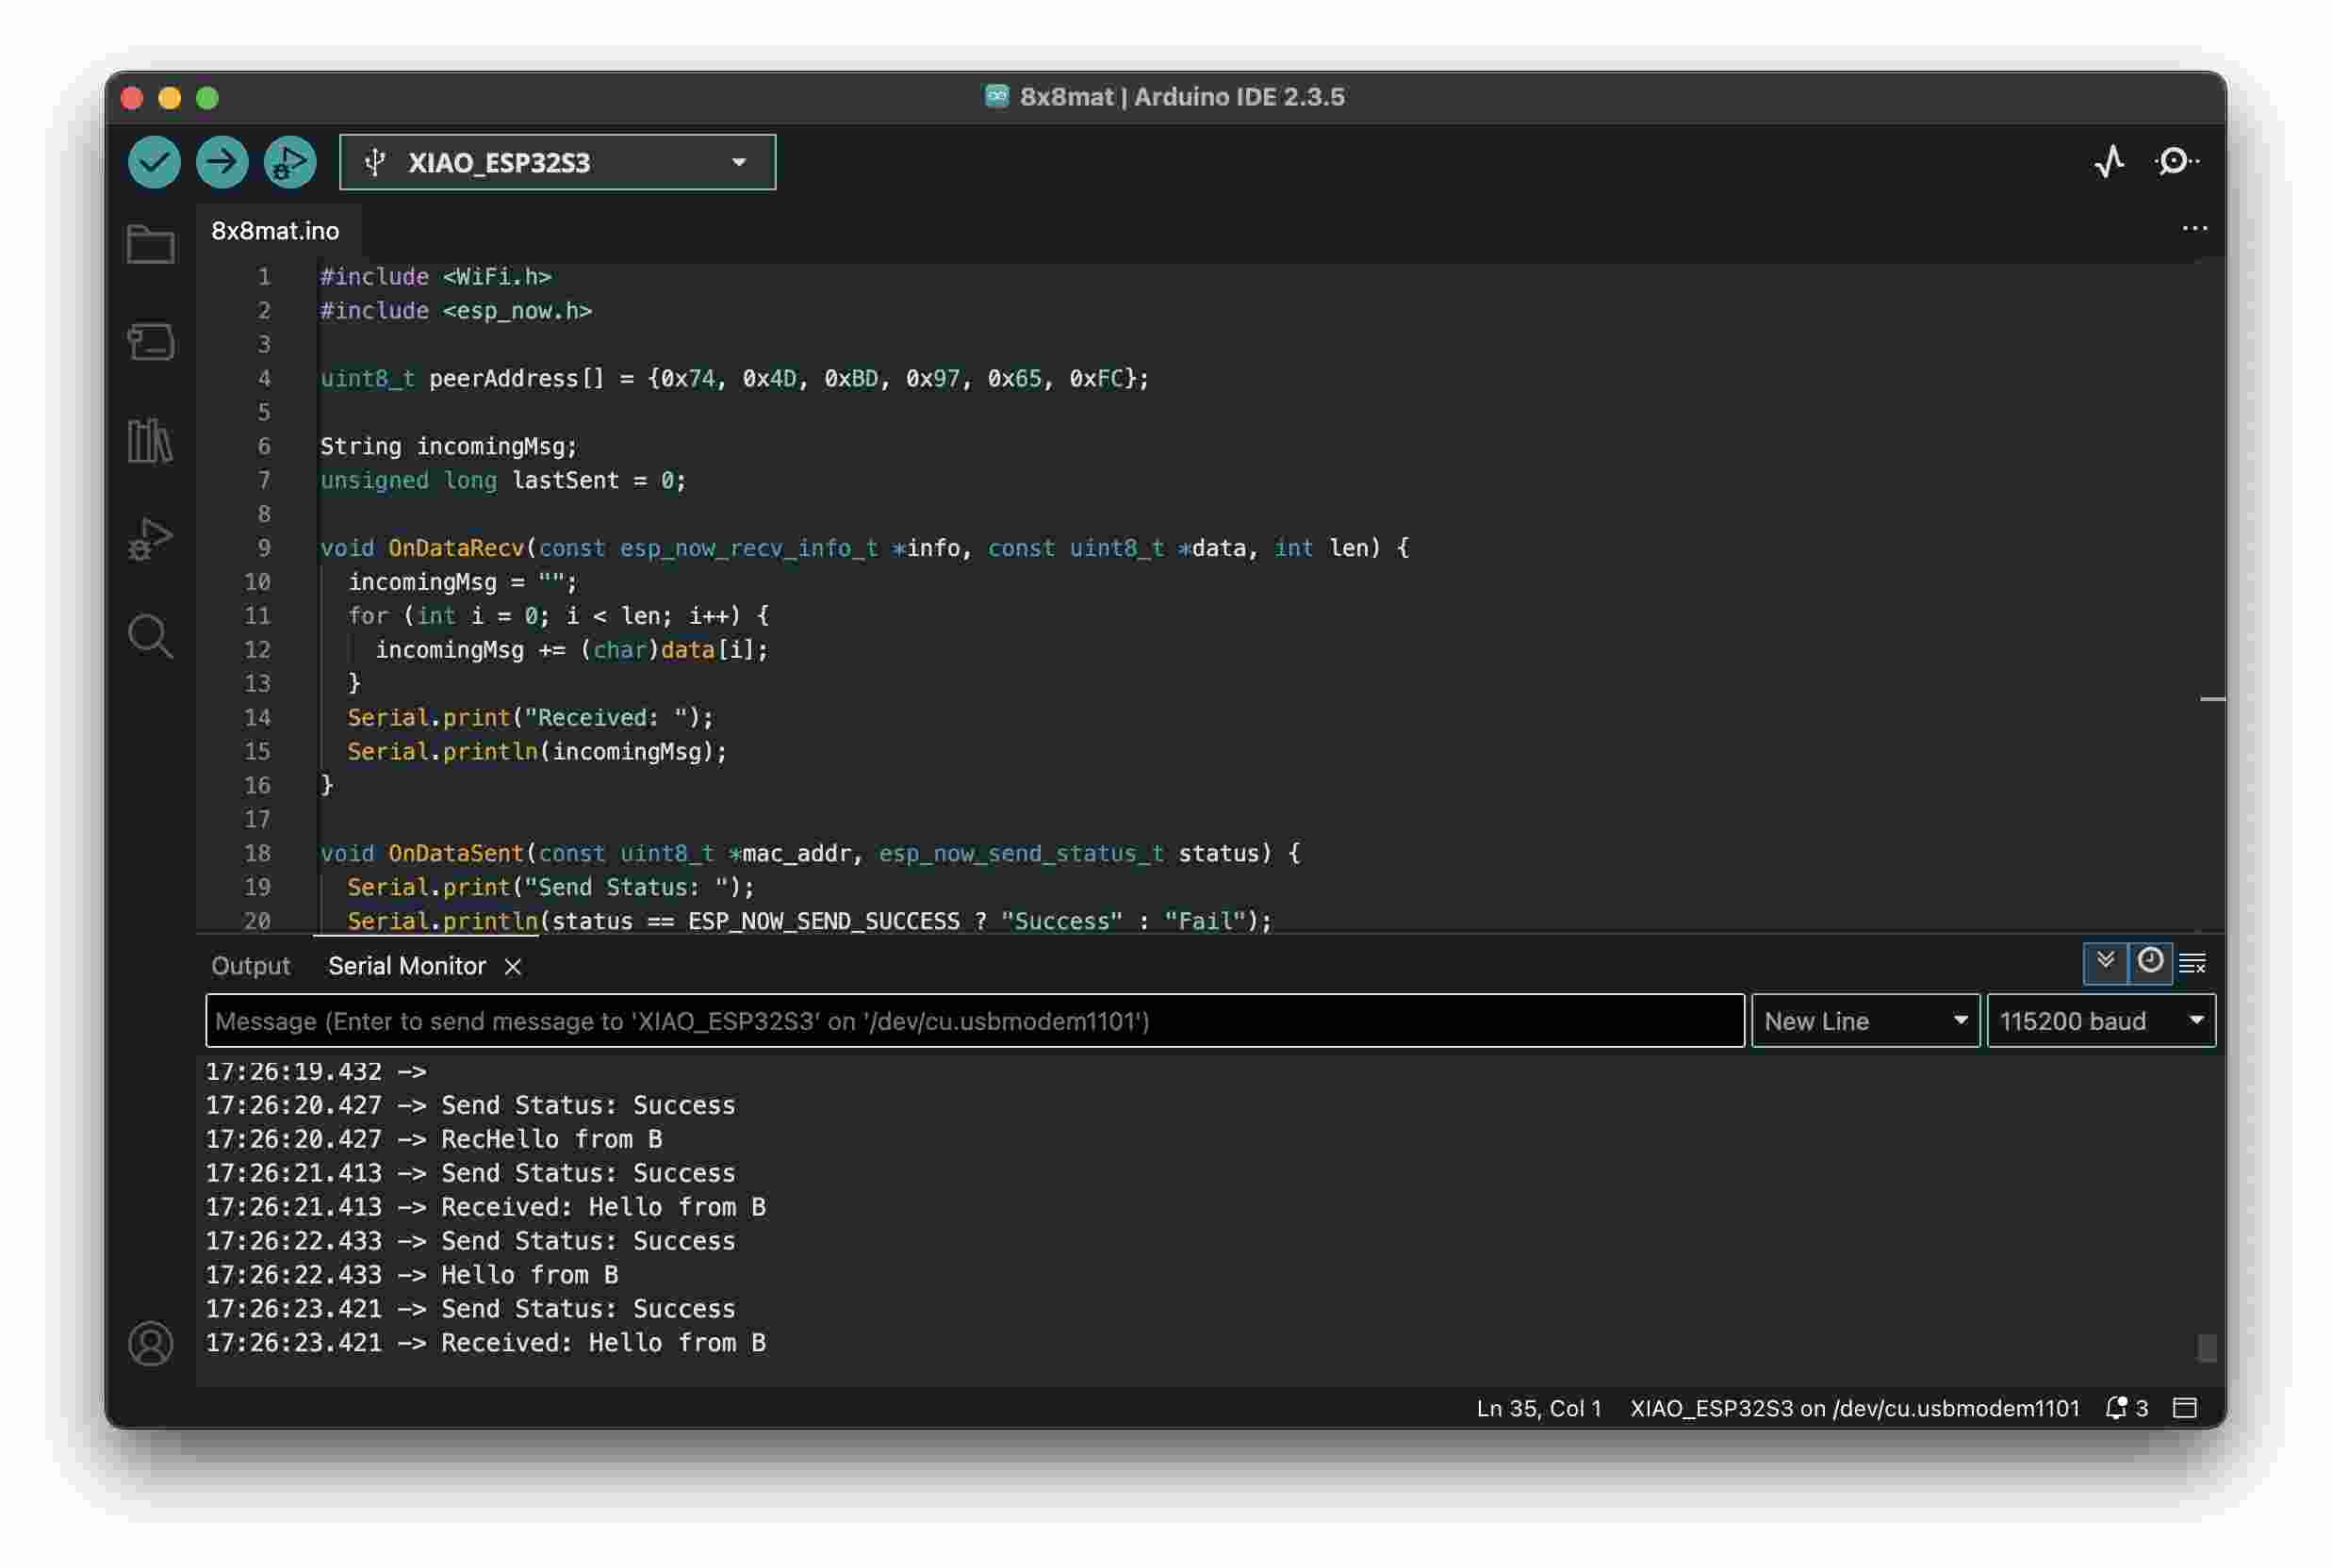Clear the Serial Monitor output

[2193, 964]
